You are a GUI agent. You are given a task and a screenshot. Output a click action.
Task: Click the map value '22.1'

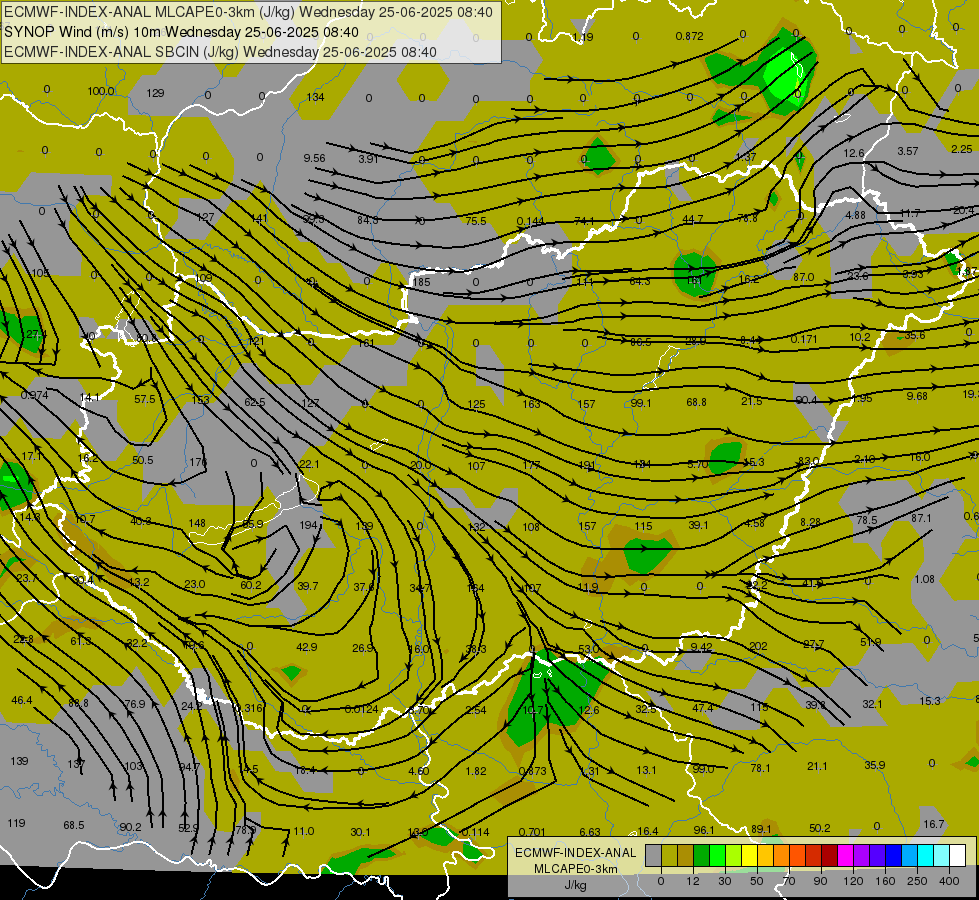[309, 464]
